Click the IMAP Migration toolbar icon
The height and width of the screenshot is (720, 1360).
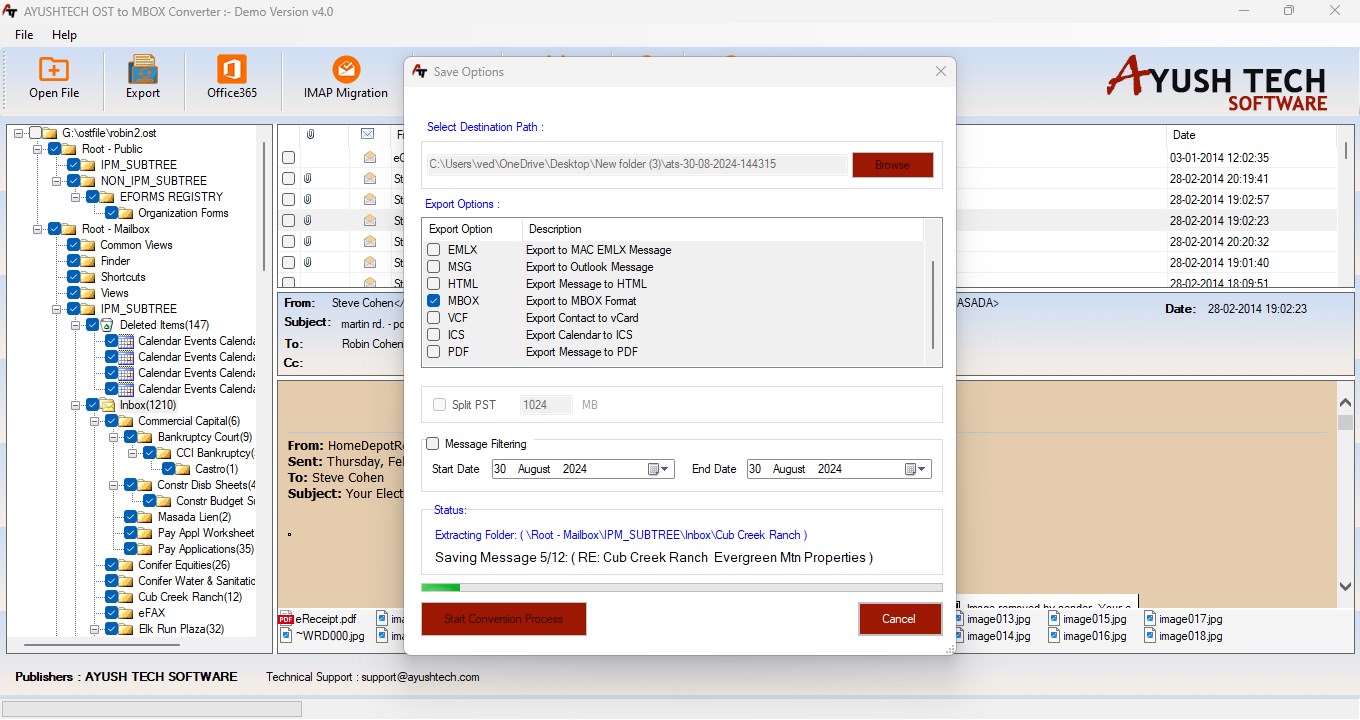click(x=346, y=69)
